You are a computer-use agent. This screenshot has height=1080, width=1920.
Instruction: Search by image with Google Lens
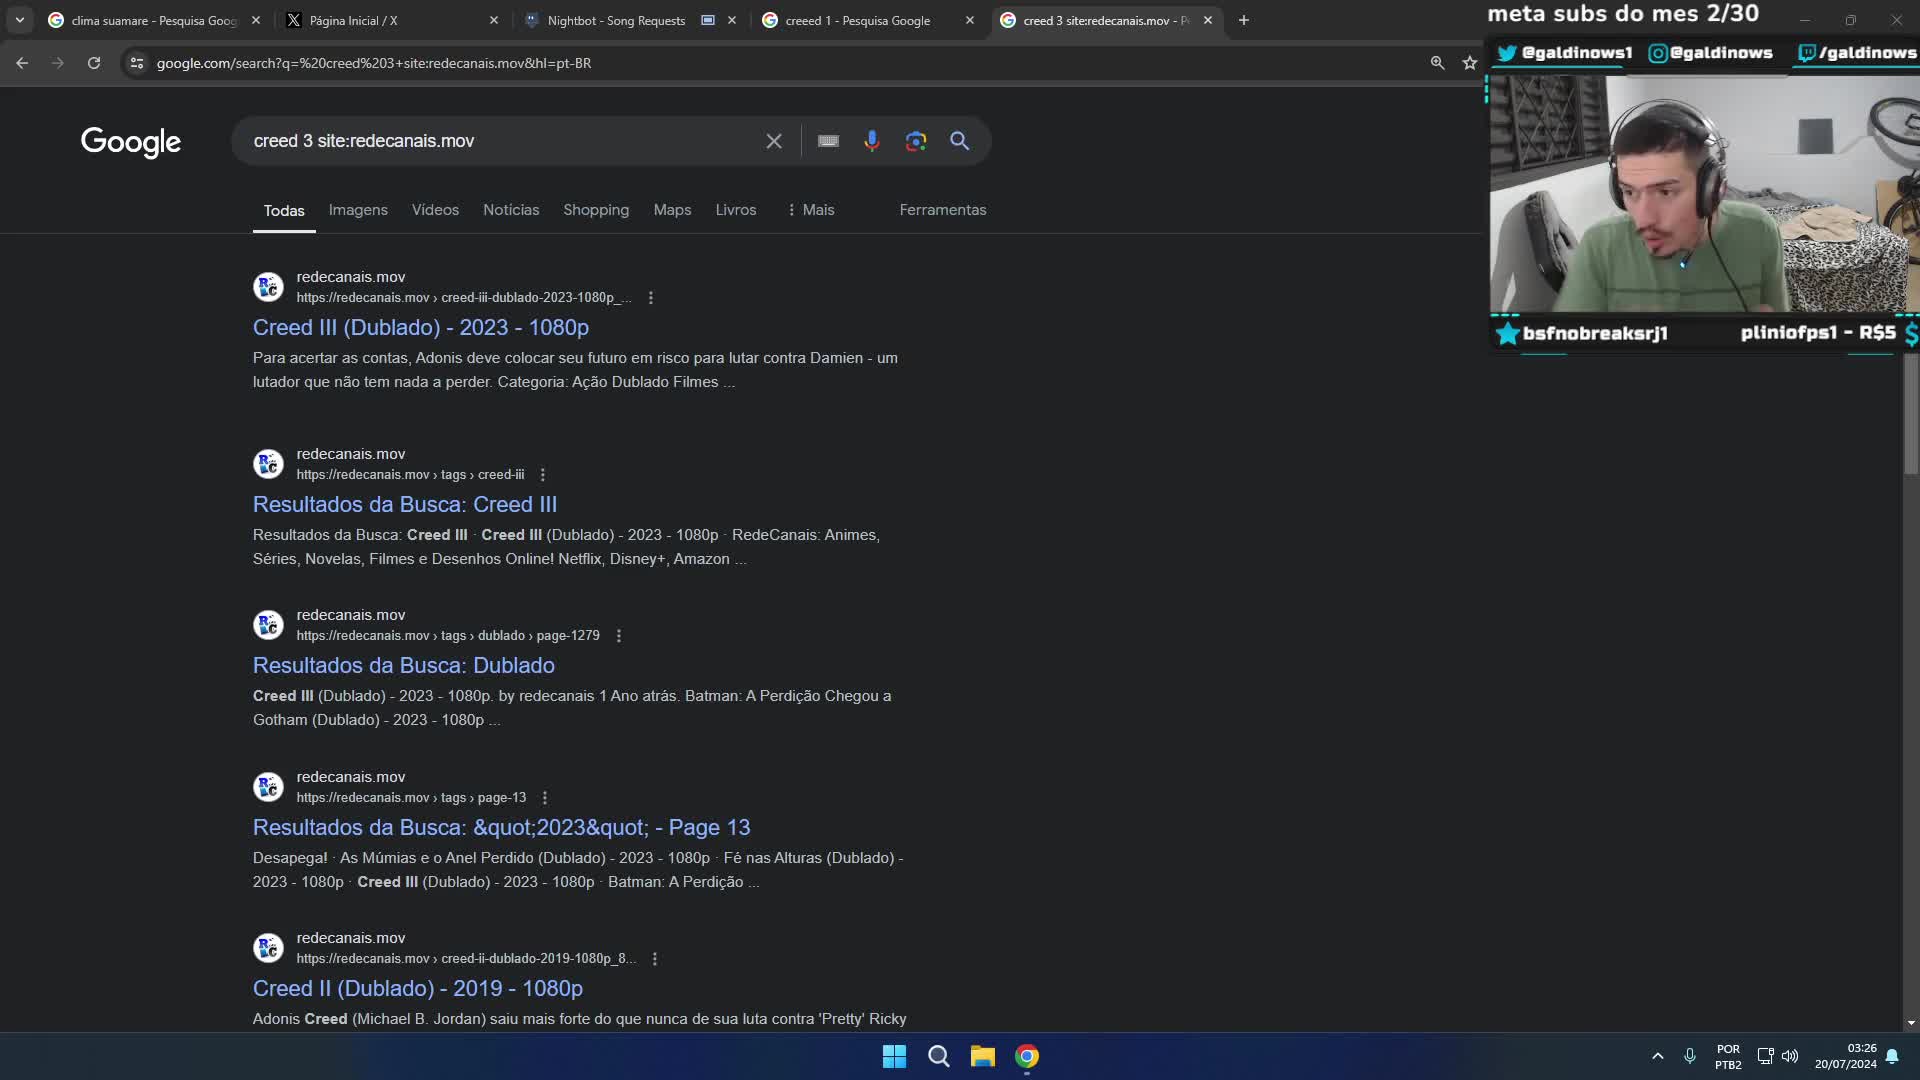tap(916, 141)
